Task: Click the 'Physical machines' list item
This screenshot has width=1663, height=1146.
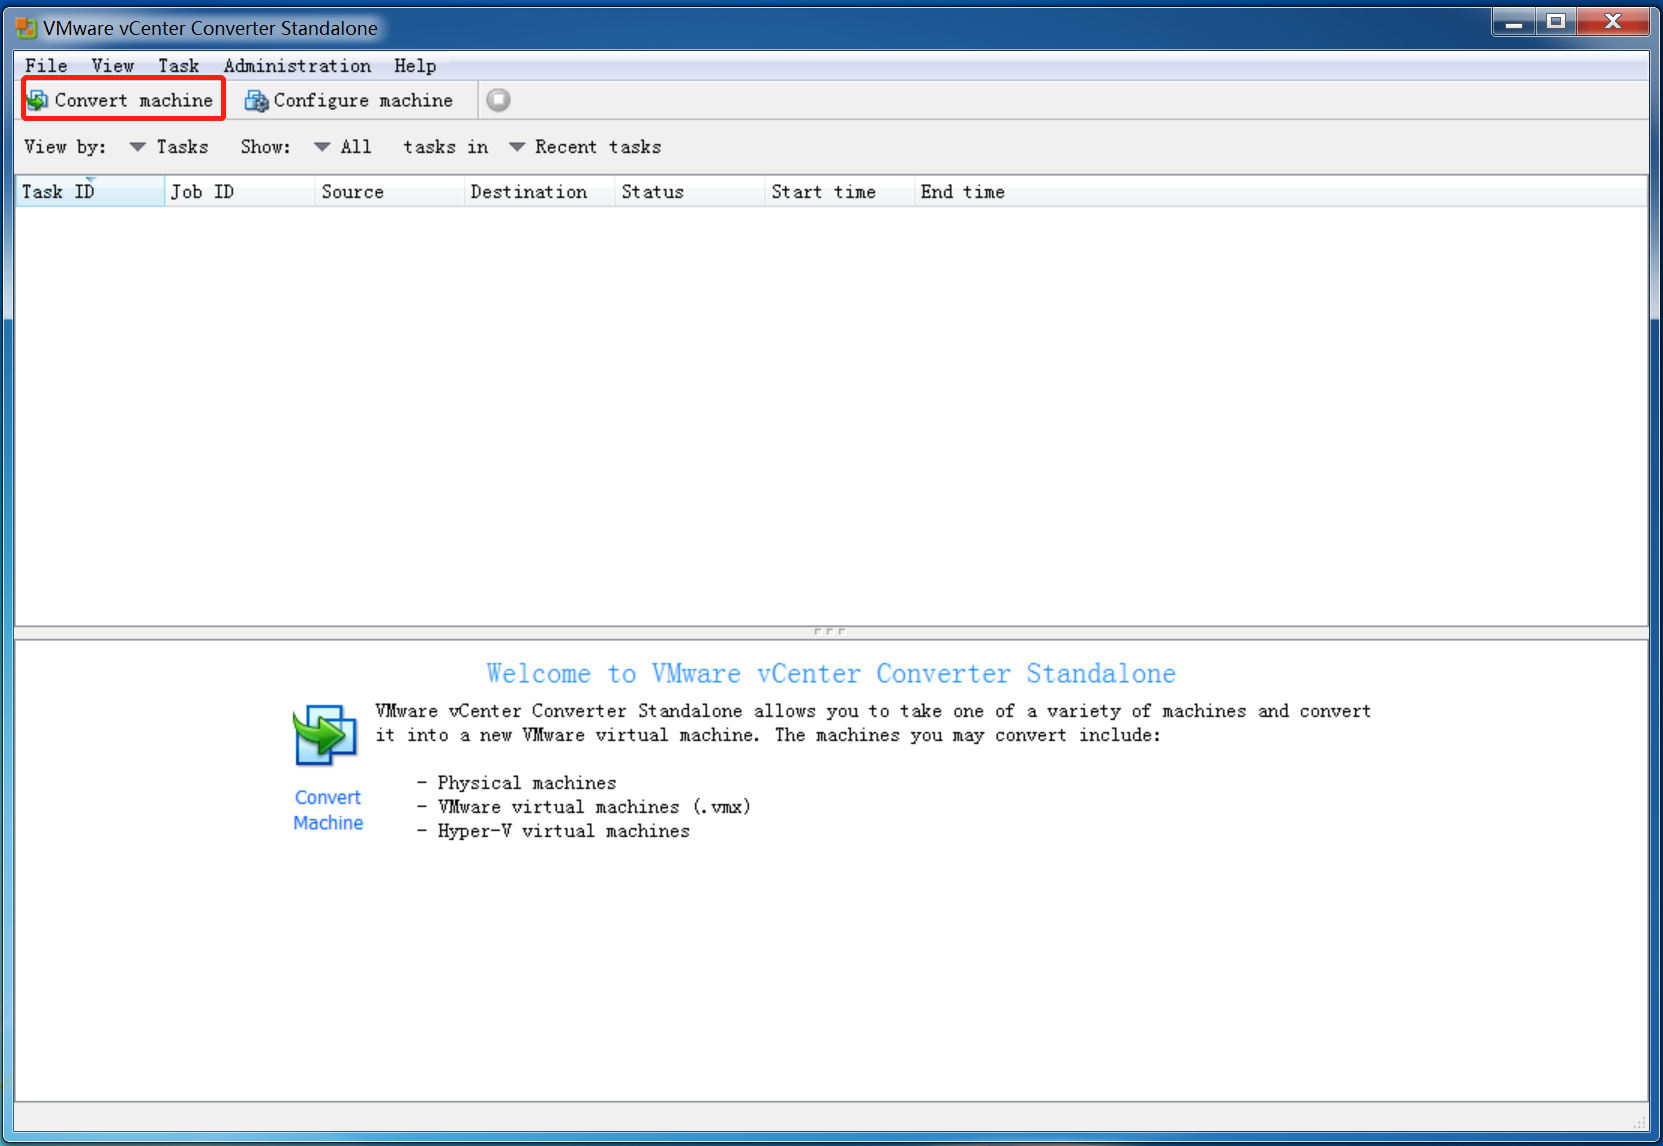Action: tap(527, 783)
